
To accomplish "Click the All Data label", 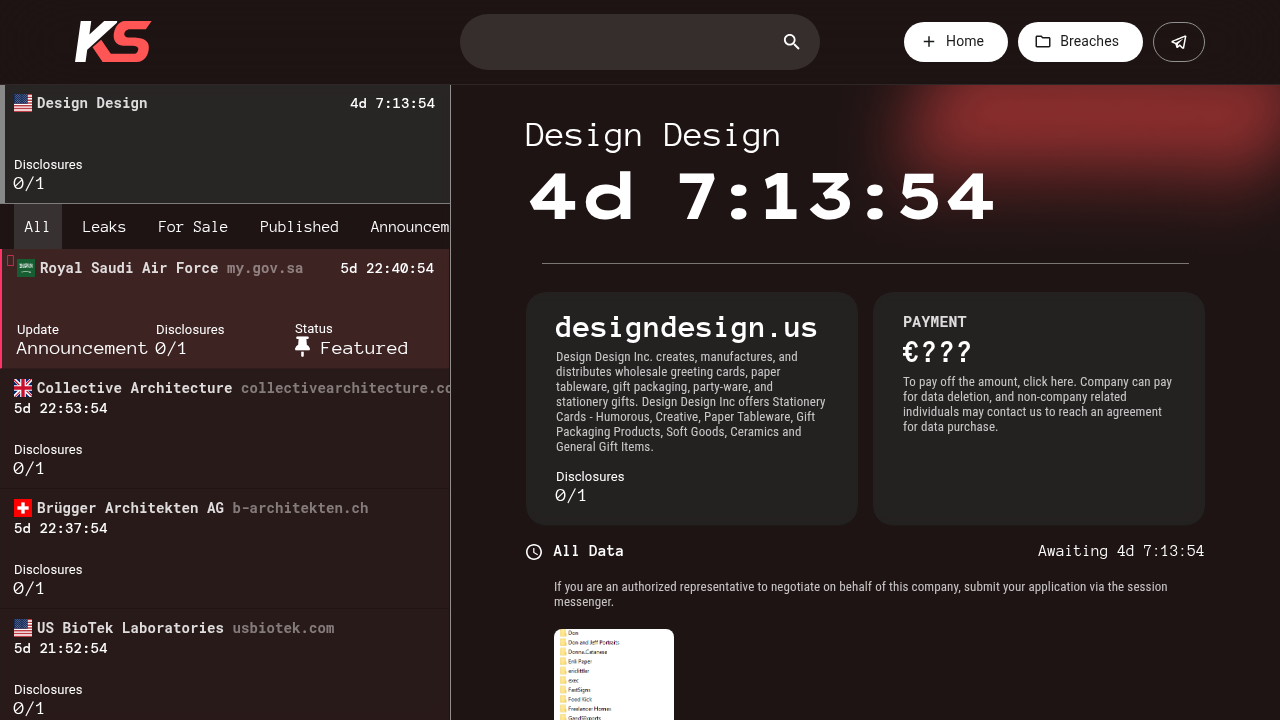I will point(588,551).
